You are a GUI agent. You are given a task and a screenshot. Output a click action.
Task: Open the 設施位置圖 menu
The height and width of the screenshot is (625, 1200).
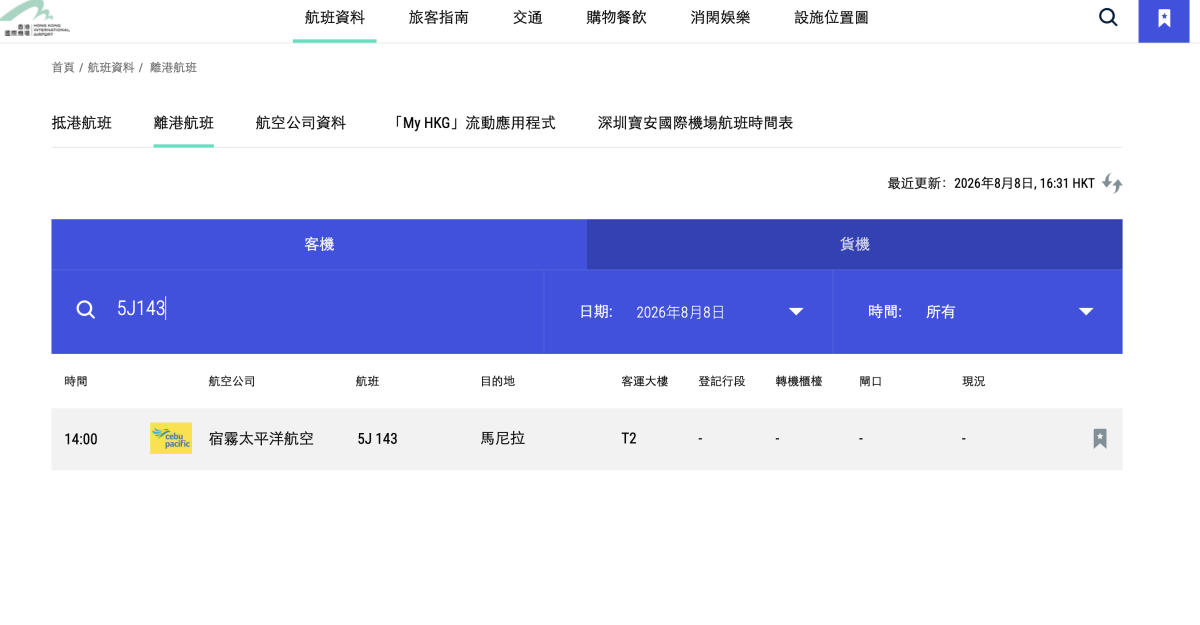click(x=832, y=17)
